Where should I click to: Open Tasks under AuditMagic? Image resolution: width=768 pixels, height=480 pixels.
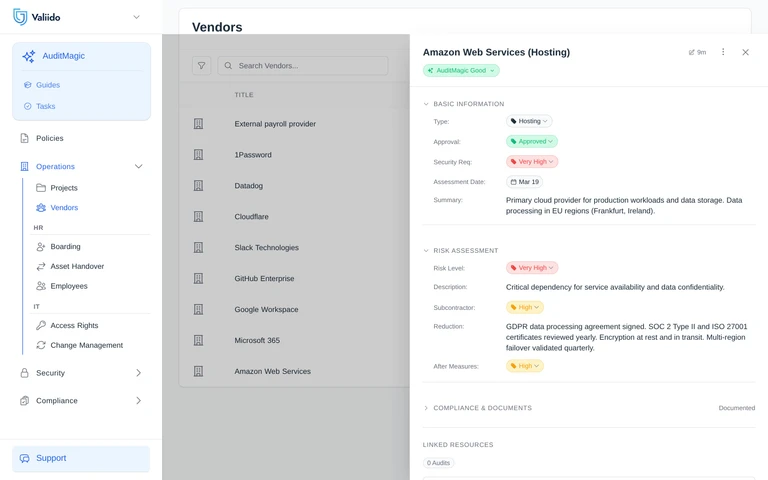pyautogui.click(x=45, y=106)
